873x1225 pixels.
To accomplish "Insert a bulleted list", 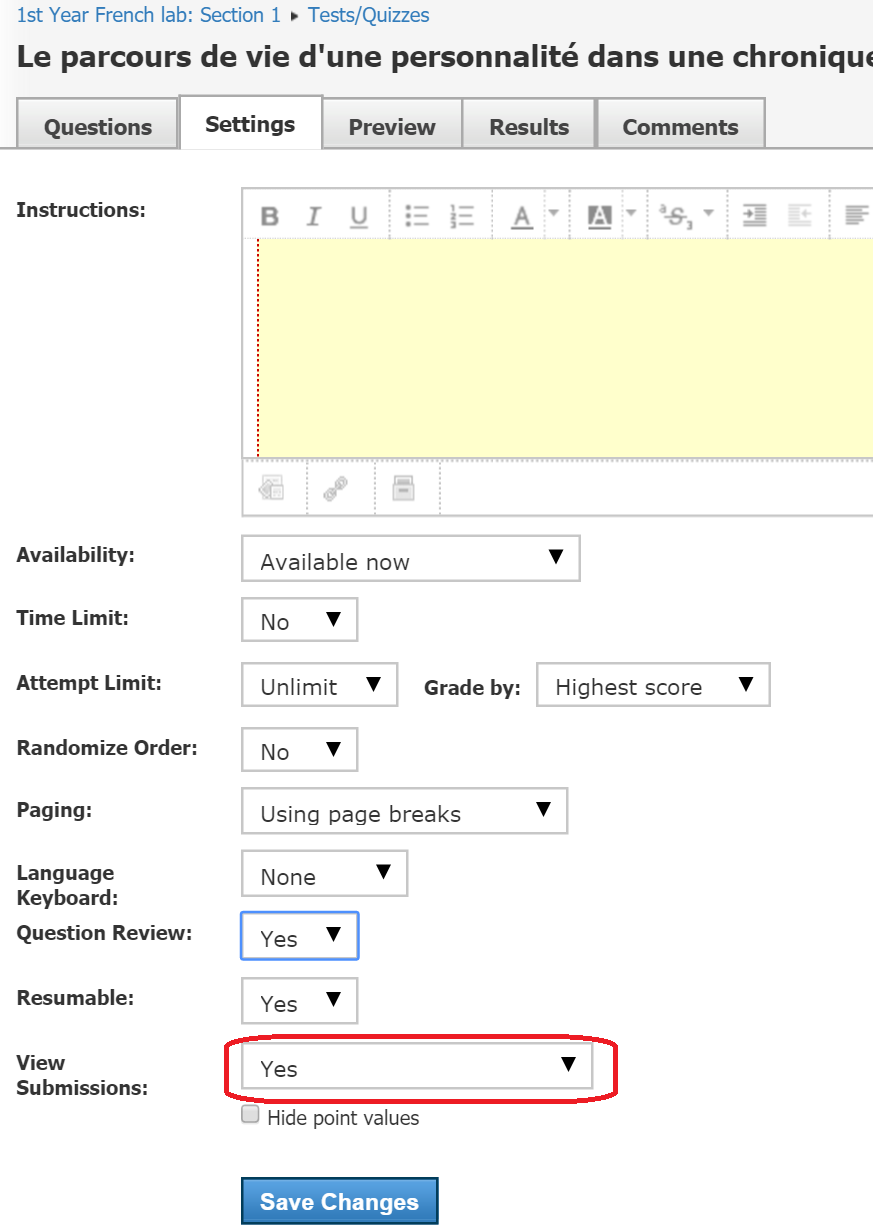I will [x=416, y=216].
